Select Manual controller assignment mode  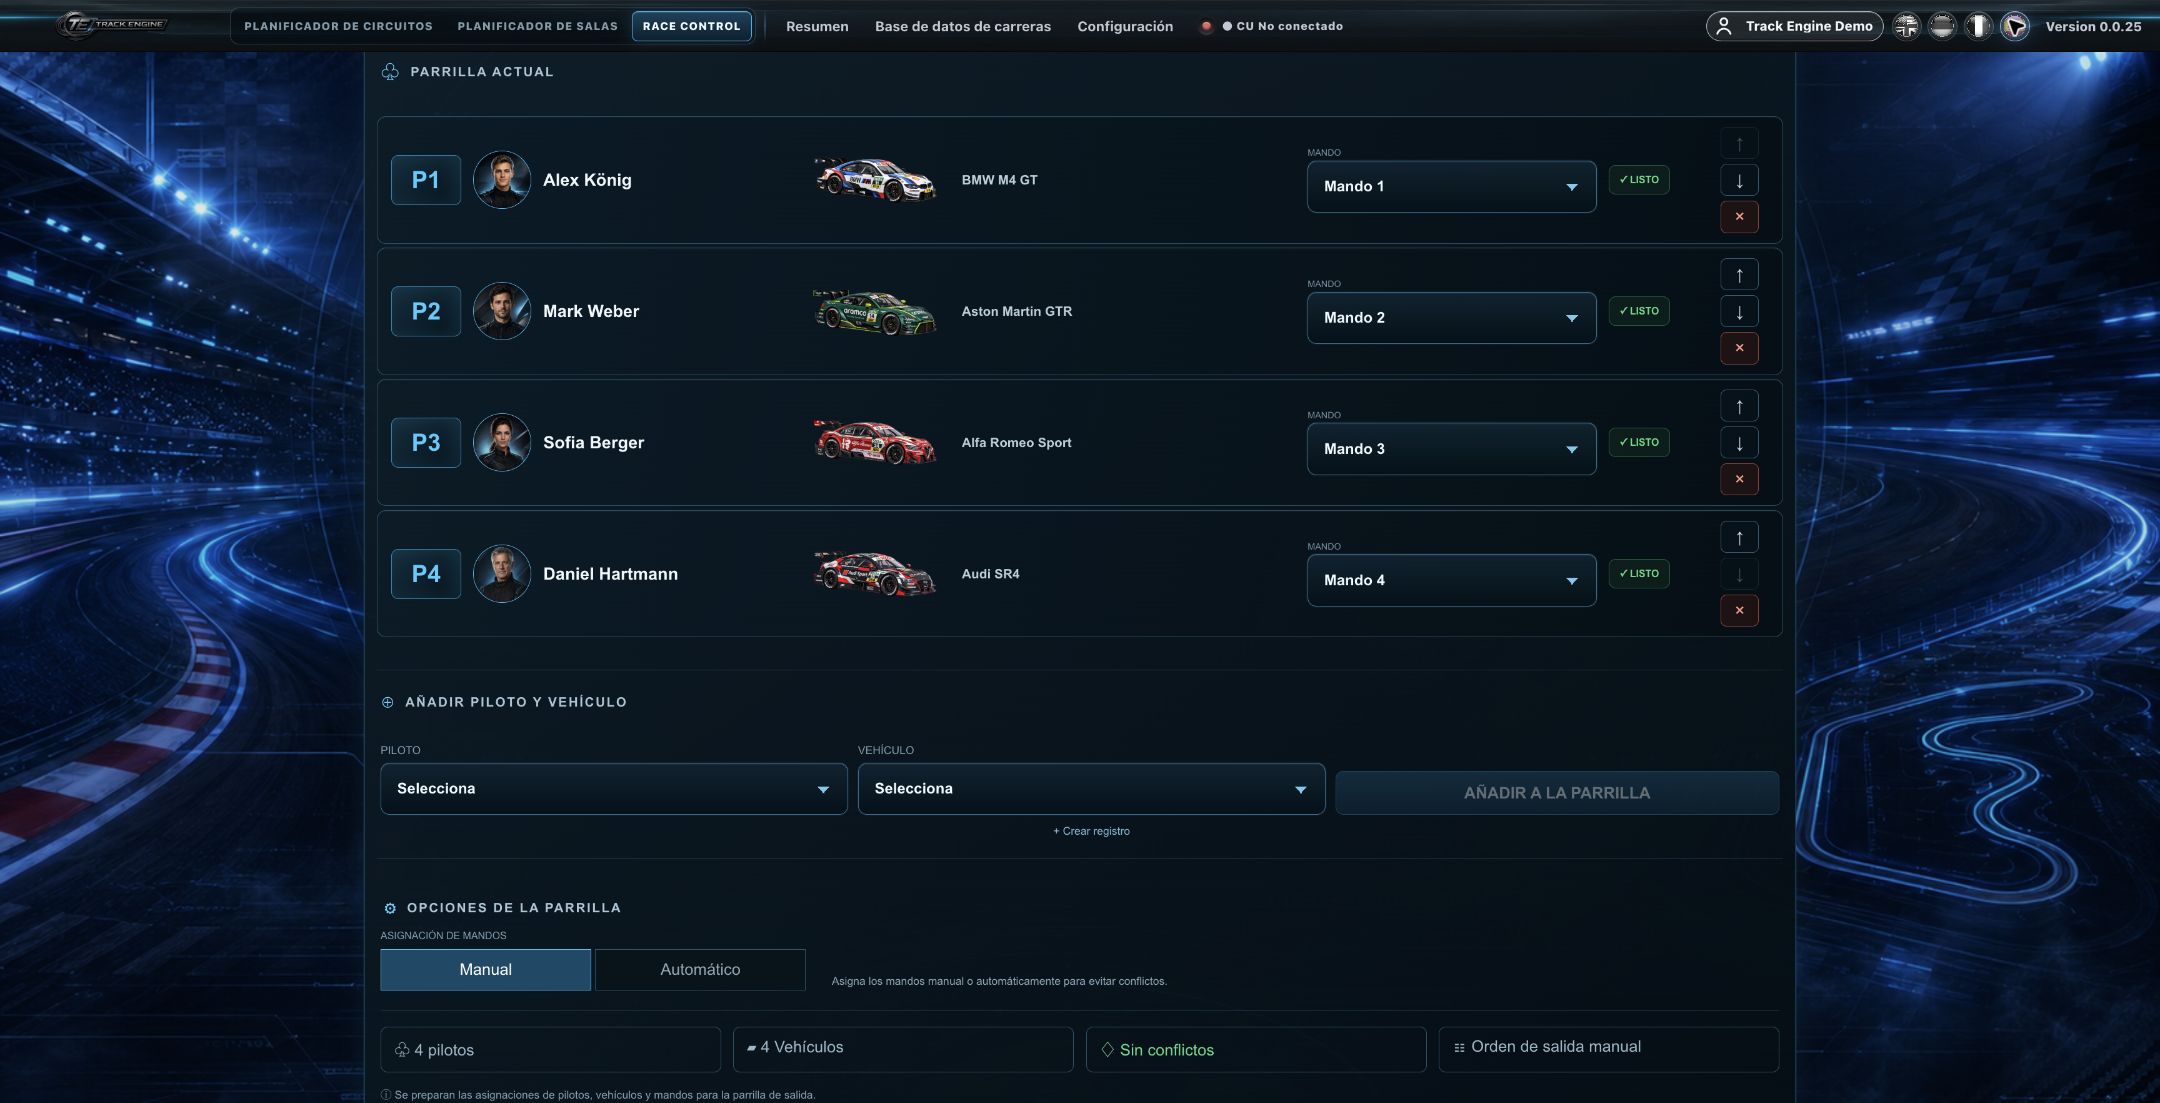coord(485,970)
